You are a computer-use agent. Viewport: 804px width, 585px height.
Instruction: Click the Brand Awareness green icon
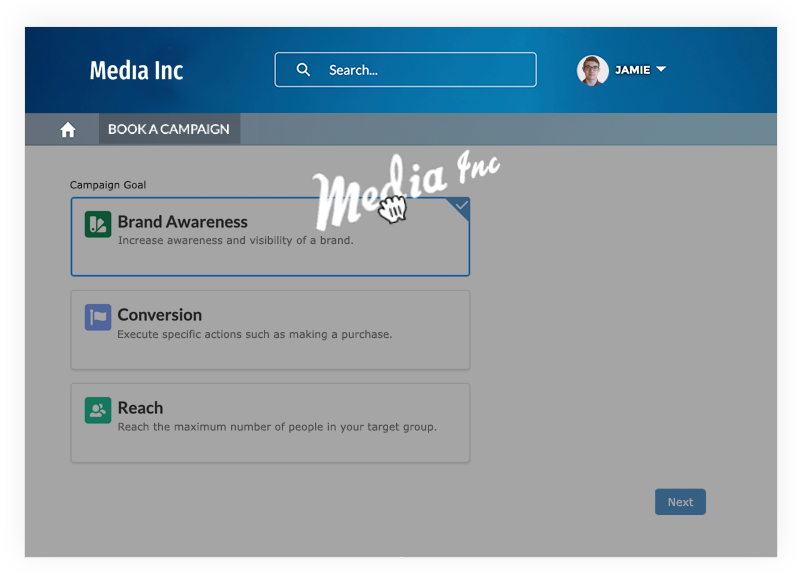pos(98,224)
